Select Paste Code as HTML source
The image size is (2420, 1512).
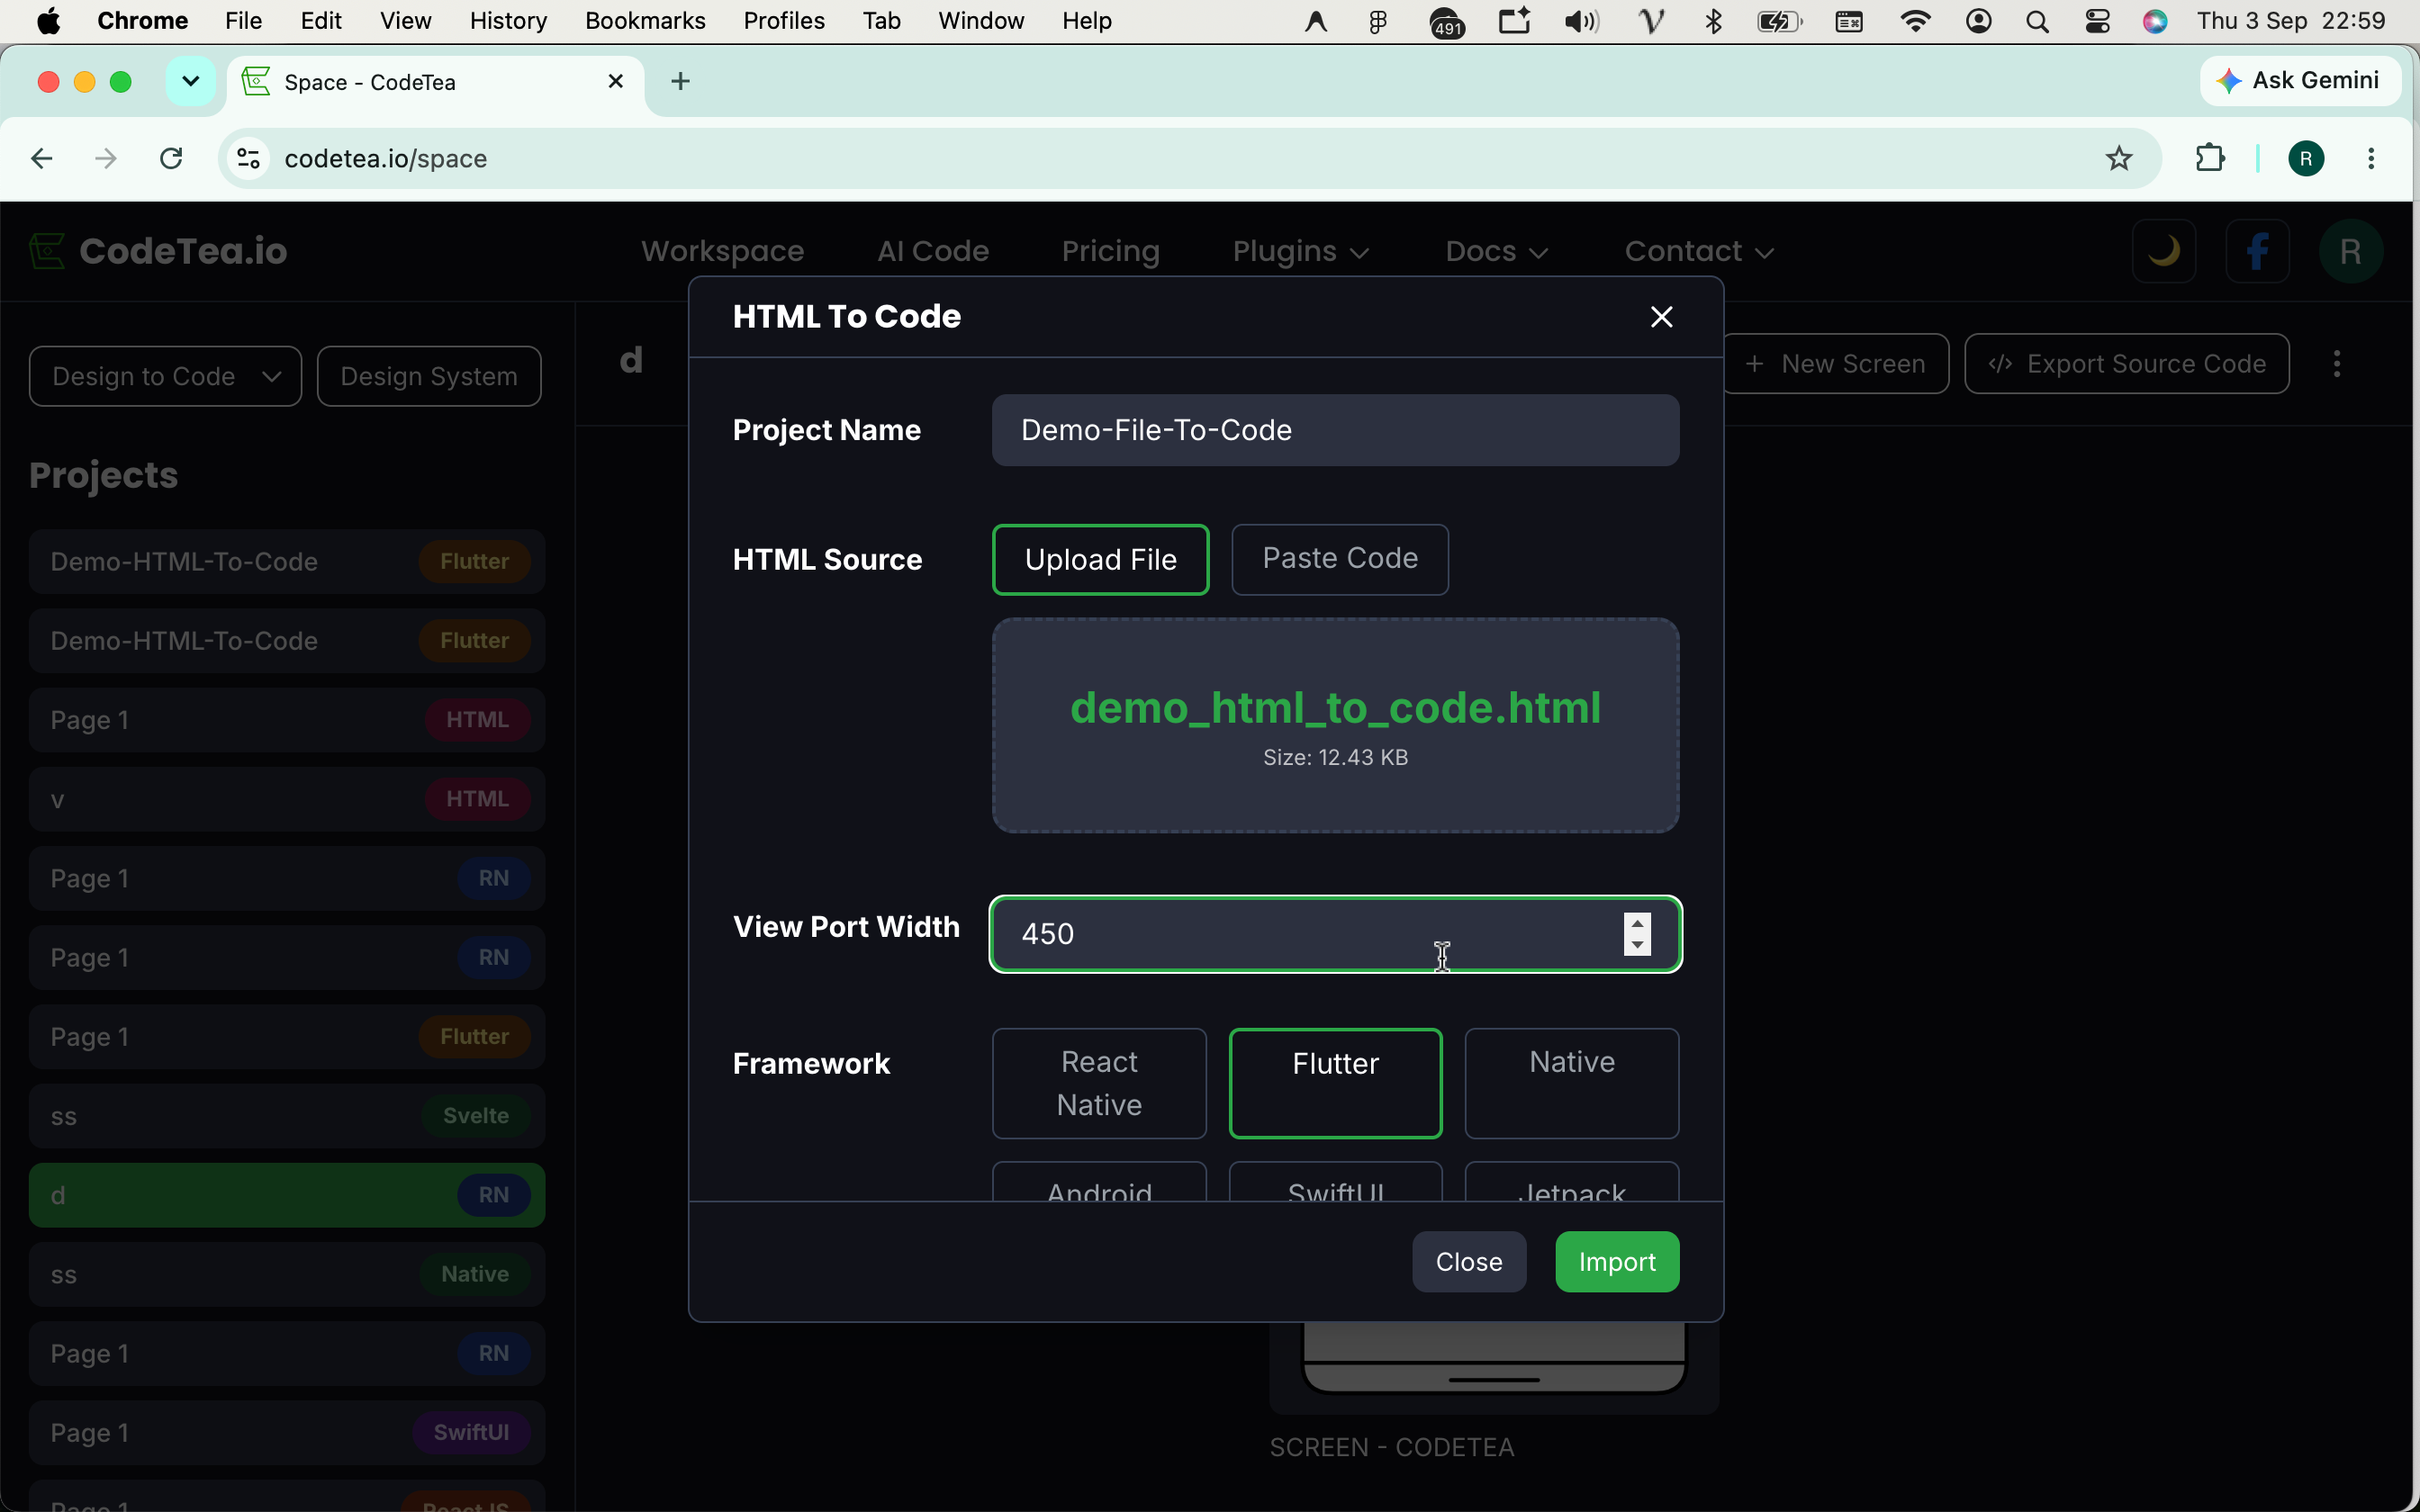(1340, 559)
